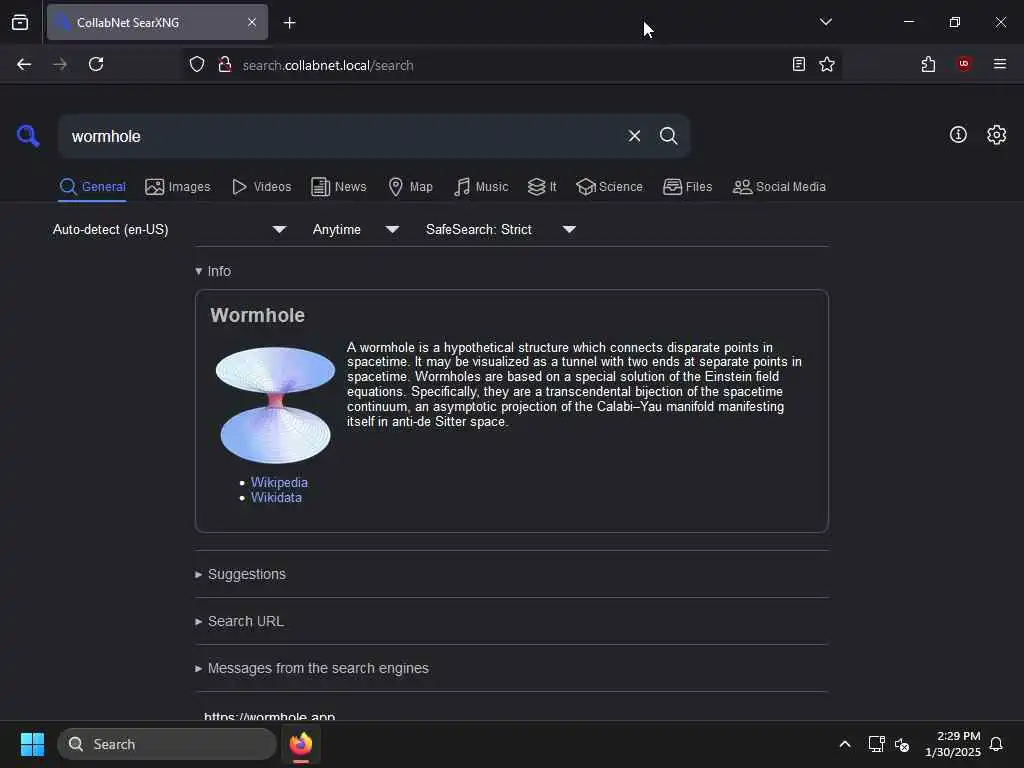Open Firefox application menu

(x=999, y=64)
